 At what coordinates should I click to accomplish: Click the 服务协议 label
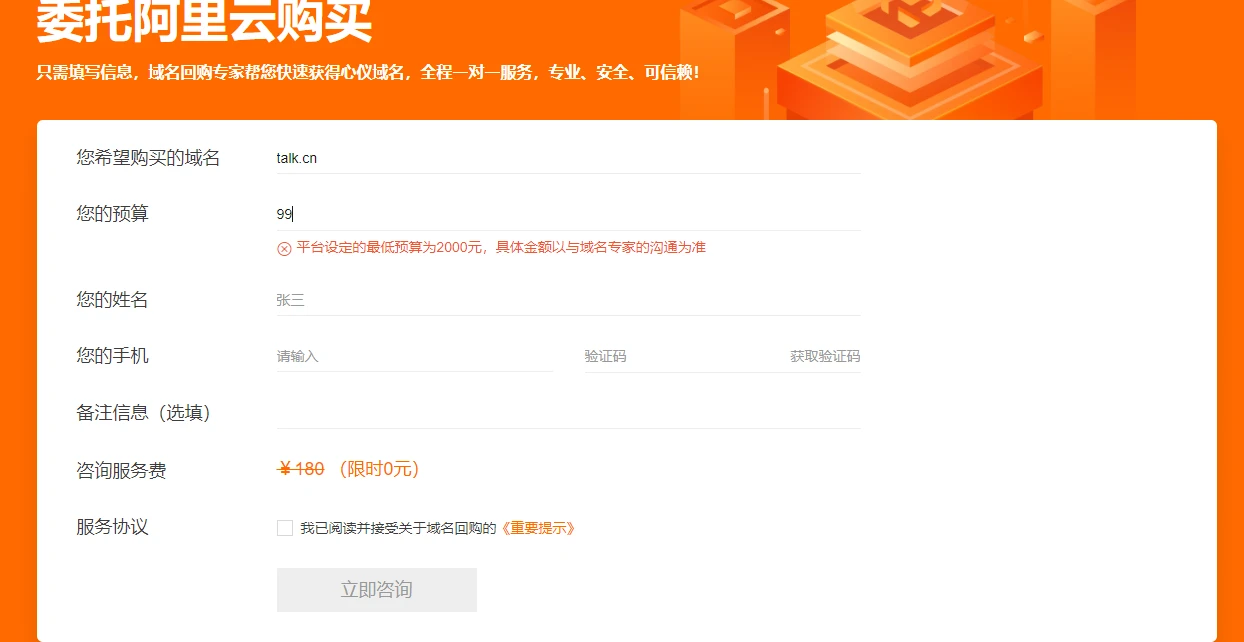112,527
